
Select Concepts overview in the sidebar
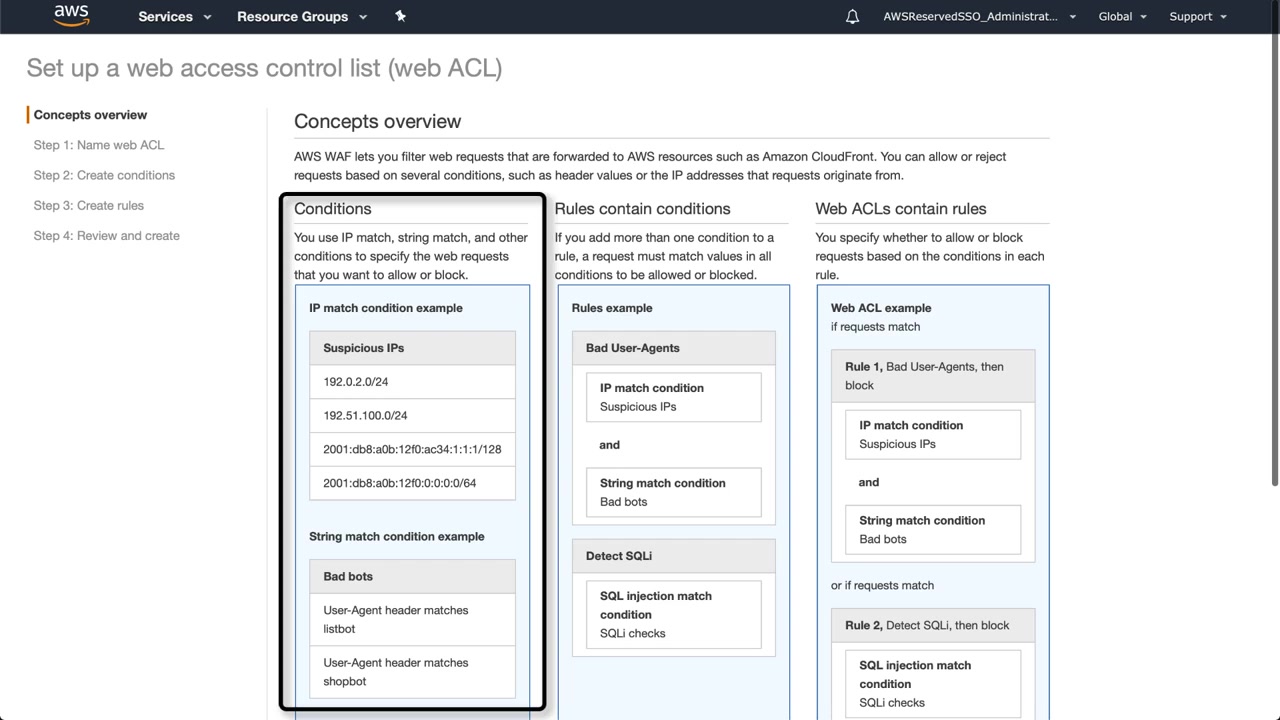pos(90,115)
